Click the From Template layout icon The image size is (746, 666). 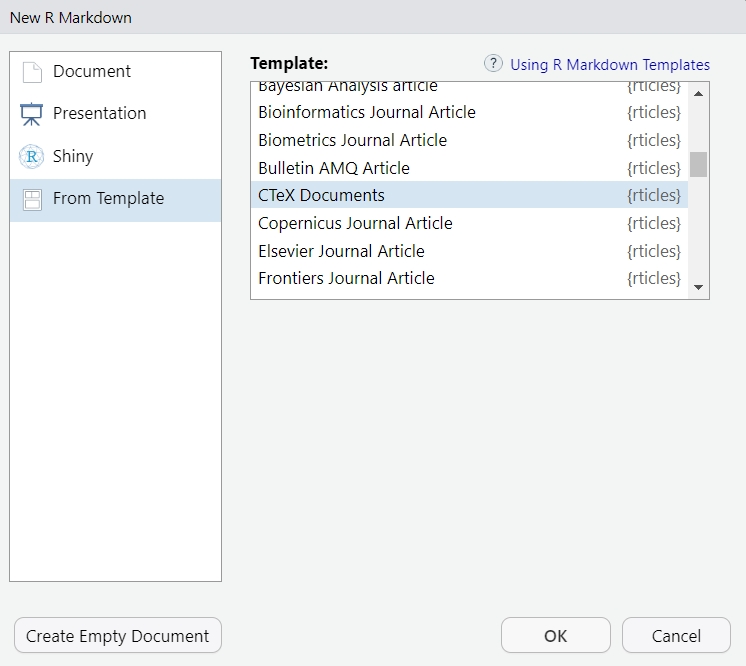point(32,200)
